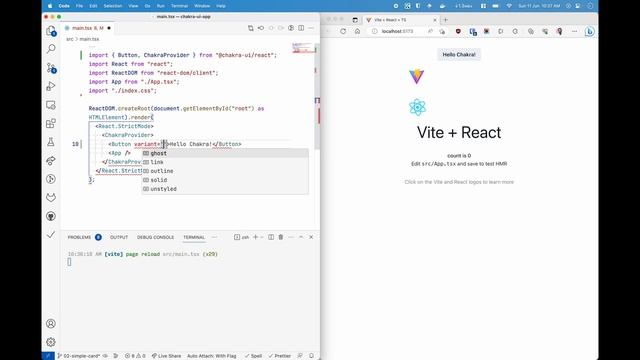This screenshot has width=640, height=360.
Task: Open the Explorer view in the activity bar
Action: point(51,31)
